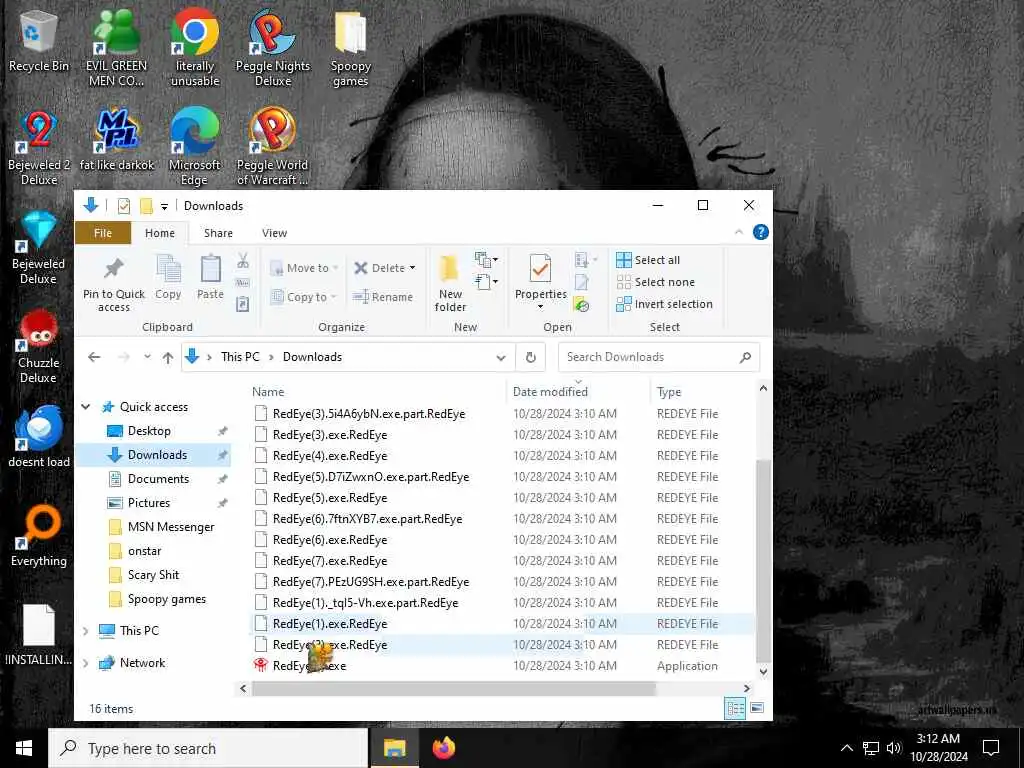
Task: Switch to the Share ribbon tab
Action: pyautogui.click(x=218, y=233)
